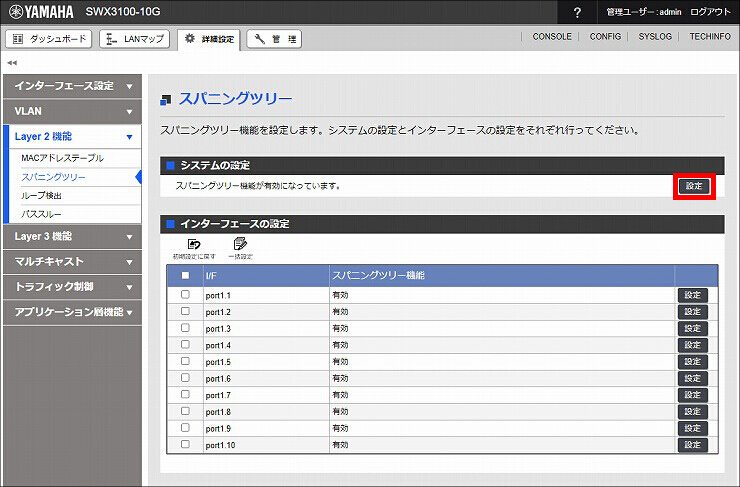Expand the Layer 3 機能 section
The image size is (740, 487).
pyautogui.click(x=72, y=236)
